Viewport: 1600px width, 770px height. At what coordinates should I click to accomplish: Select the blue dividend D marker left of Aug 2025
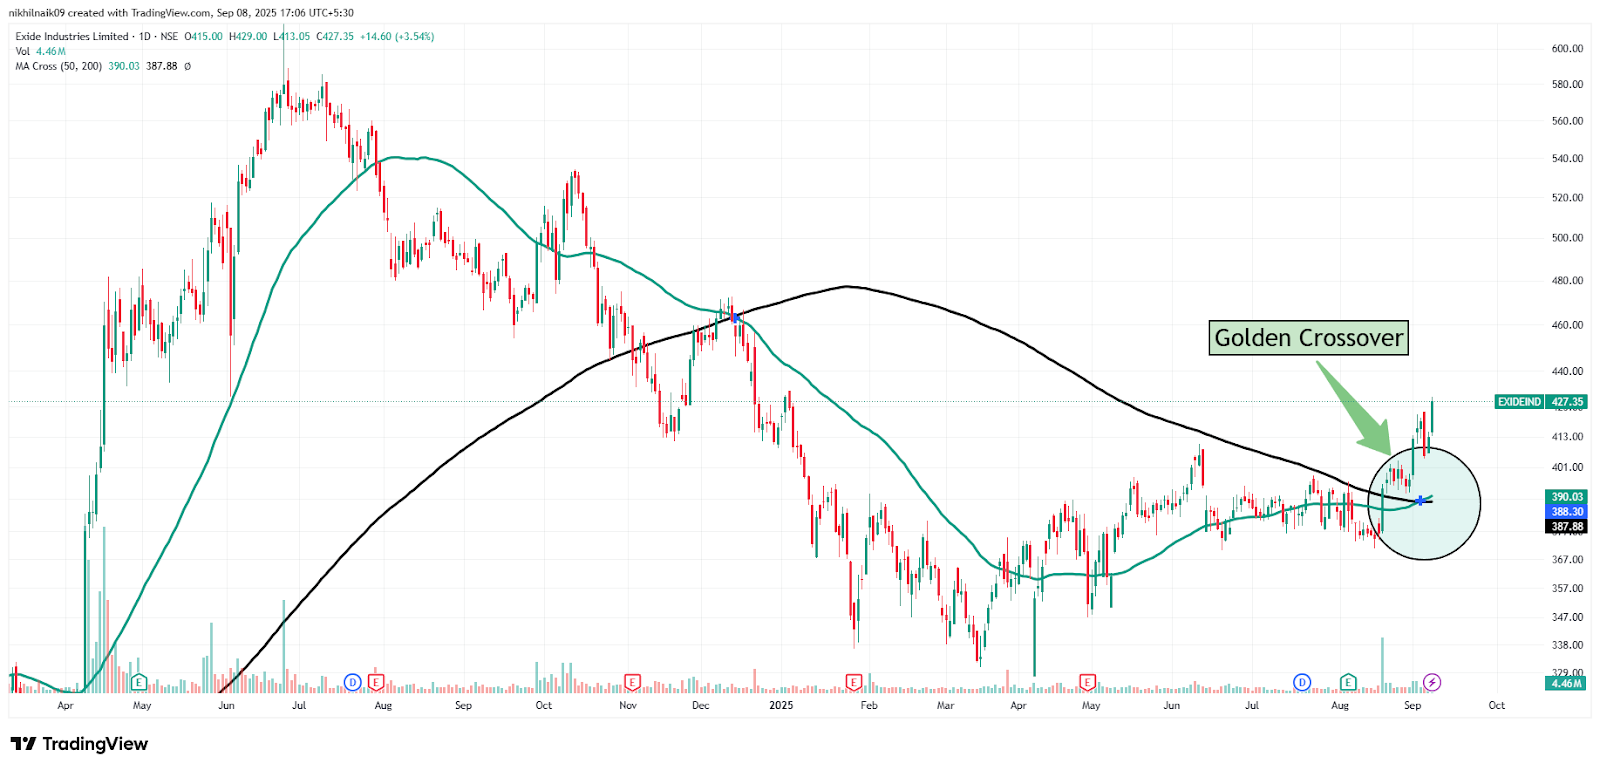1301,683
